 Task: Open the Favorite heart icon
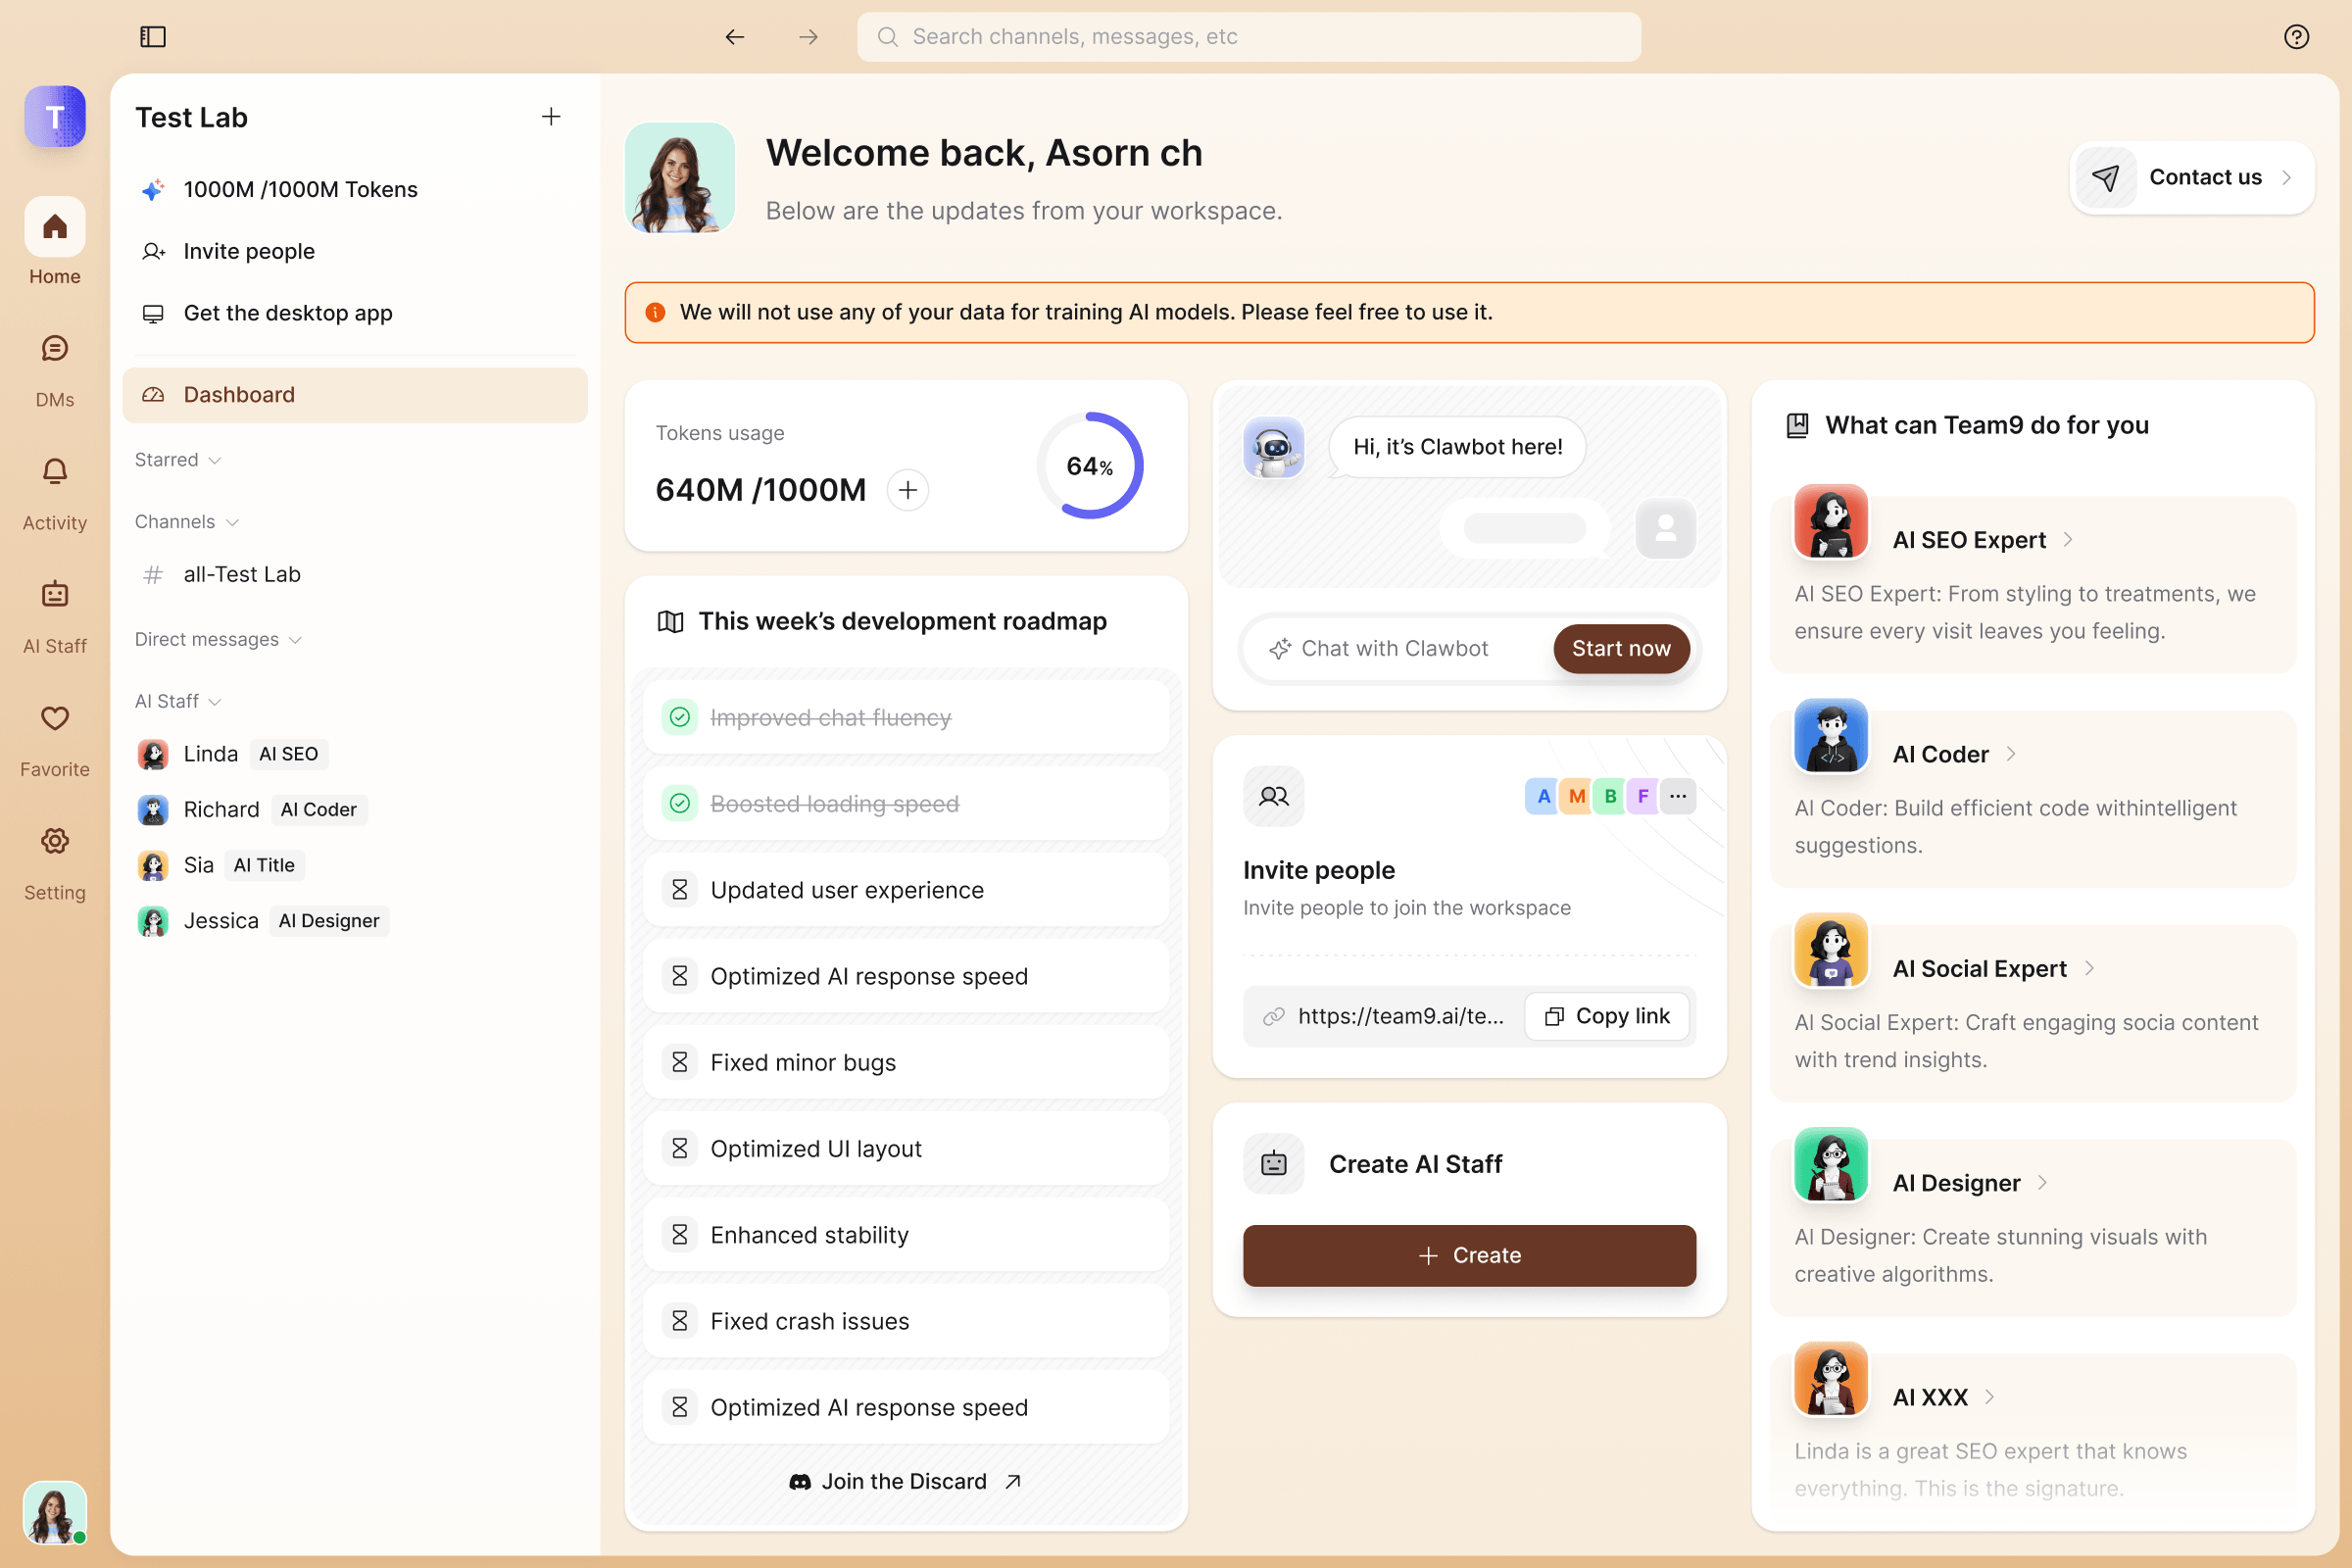point(55,718)
